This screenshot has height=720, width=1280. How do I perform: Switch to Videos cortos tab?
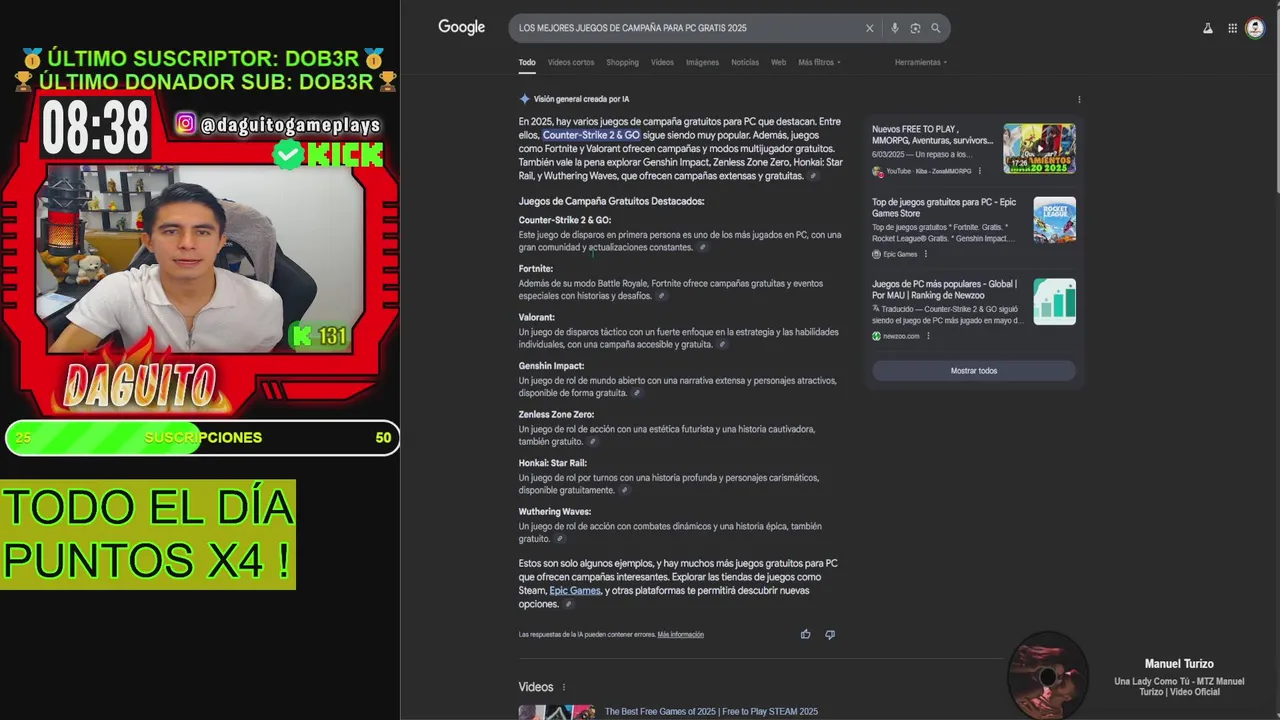click(571, 62)
